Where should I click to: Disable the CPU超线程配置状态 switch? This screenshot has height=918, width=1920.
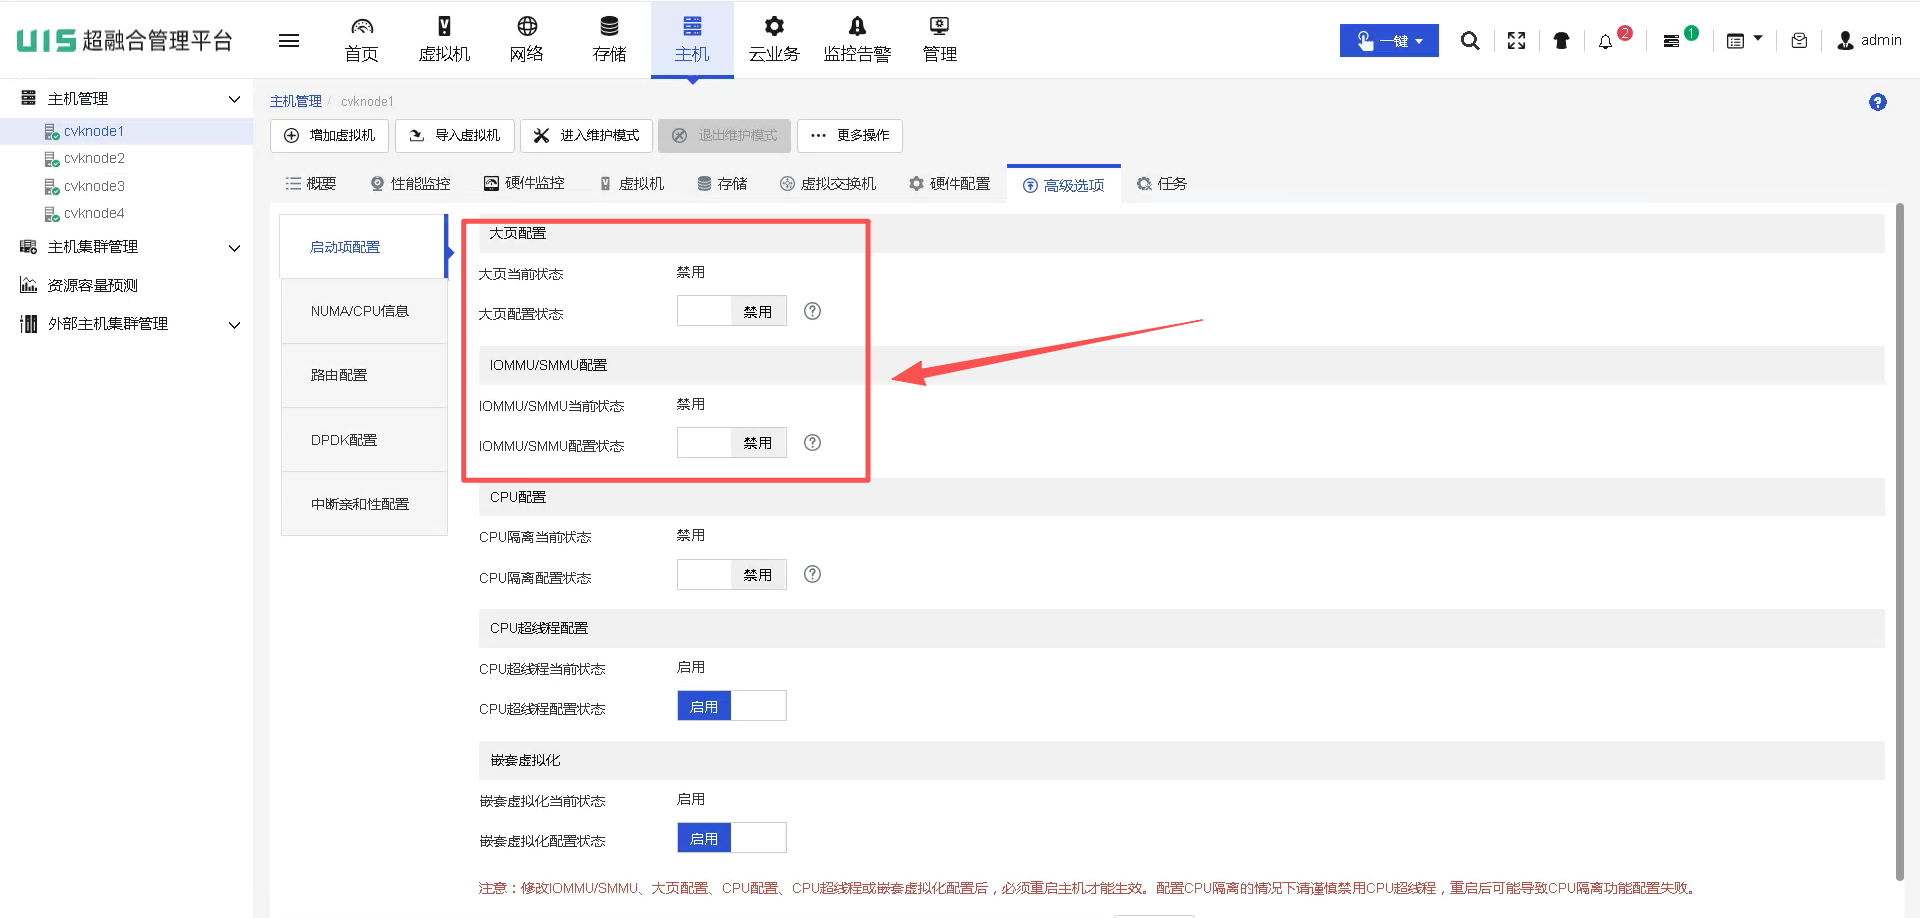tap(731, 706)
